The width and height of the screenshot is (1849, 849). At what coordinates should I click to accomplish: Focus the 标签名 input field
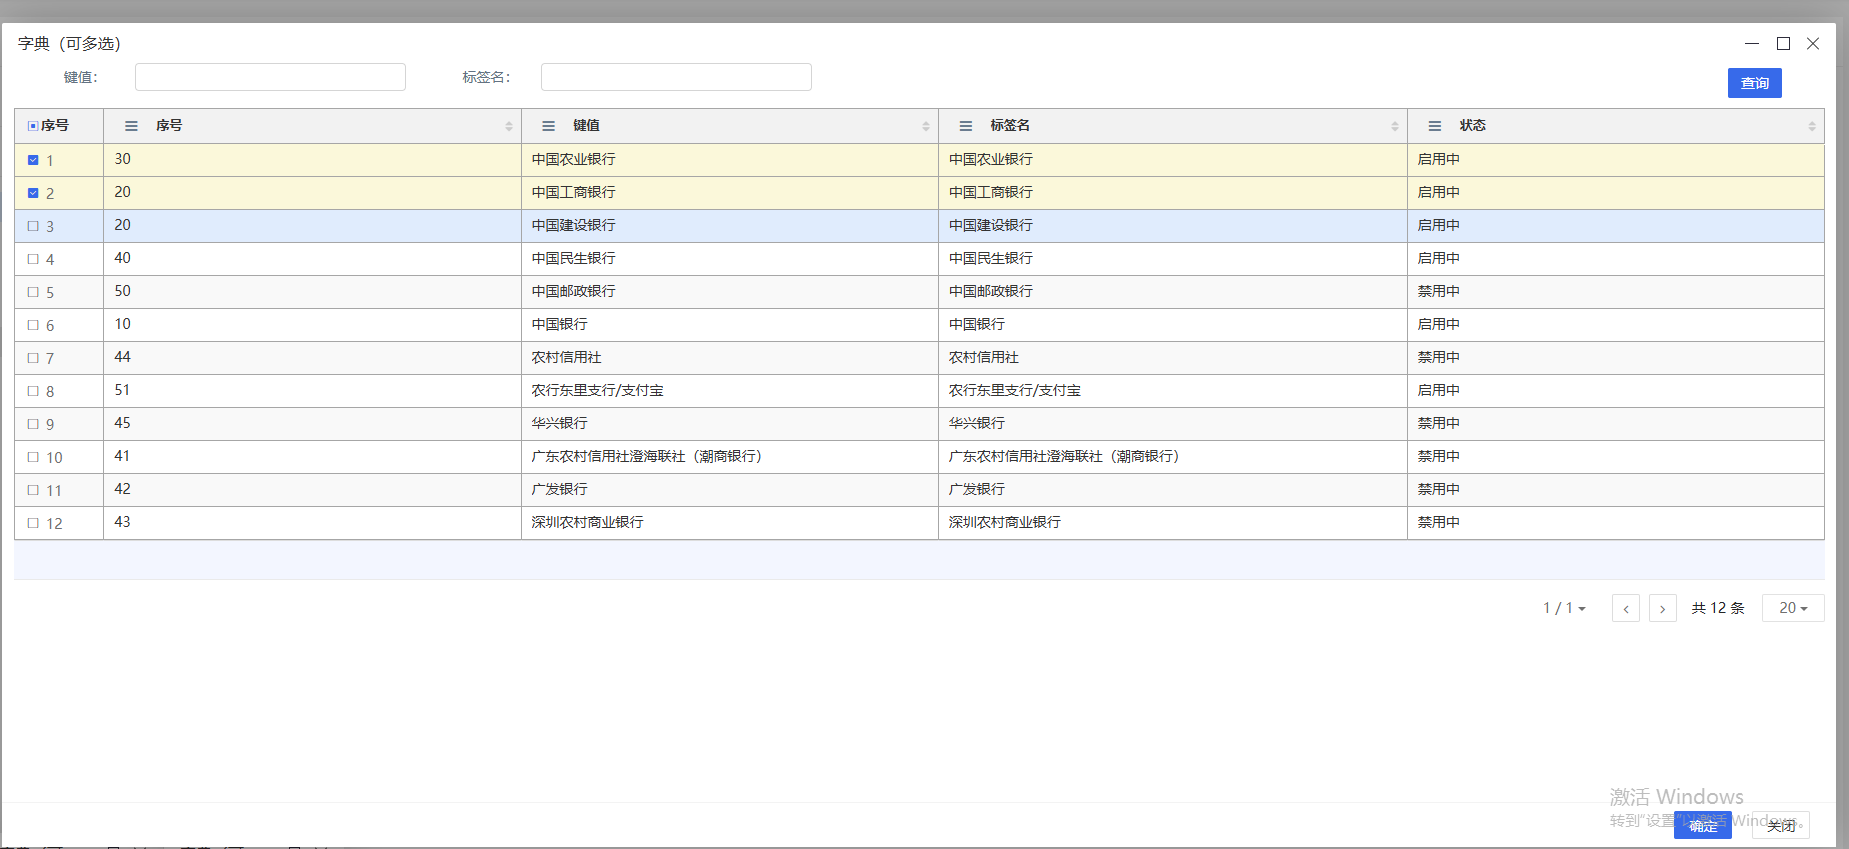676,77
